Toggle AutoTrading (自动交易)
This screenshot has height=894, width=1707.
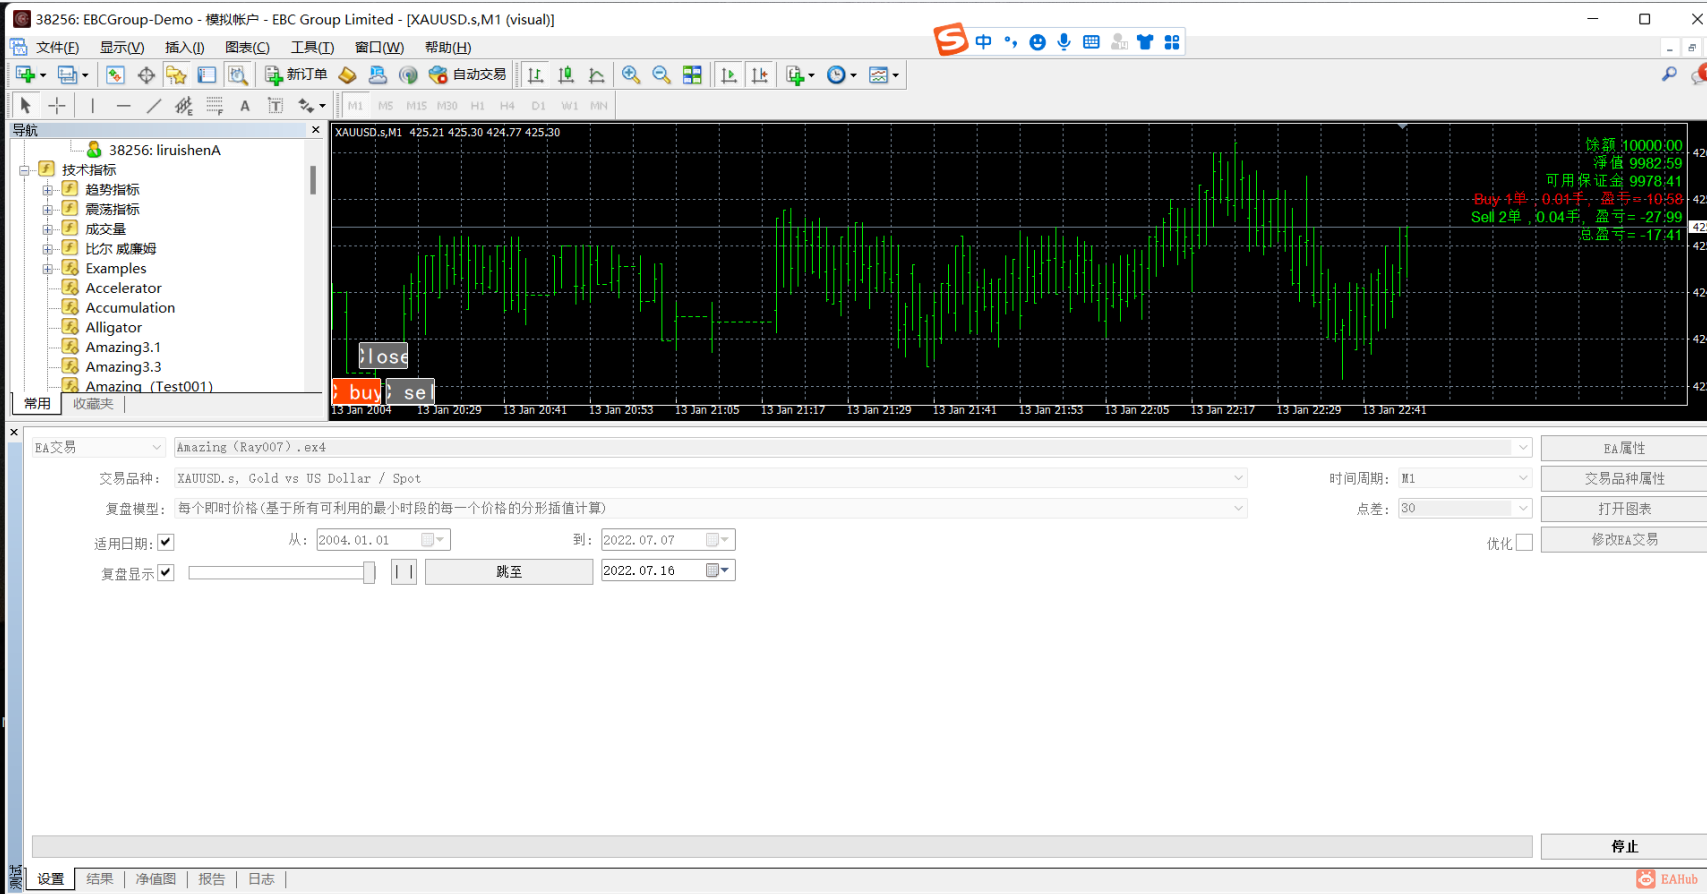click(467, 75)
